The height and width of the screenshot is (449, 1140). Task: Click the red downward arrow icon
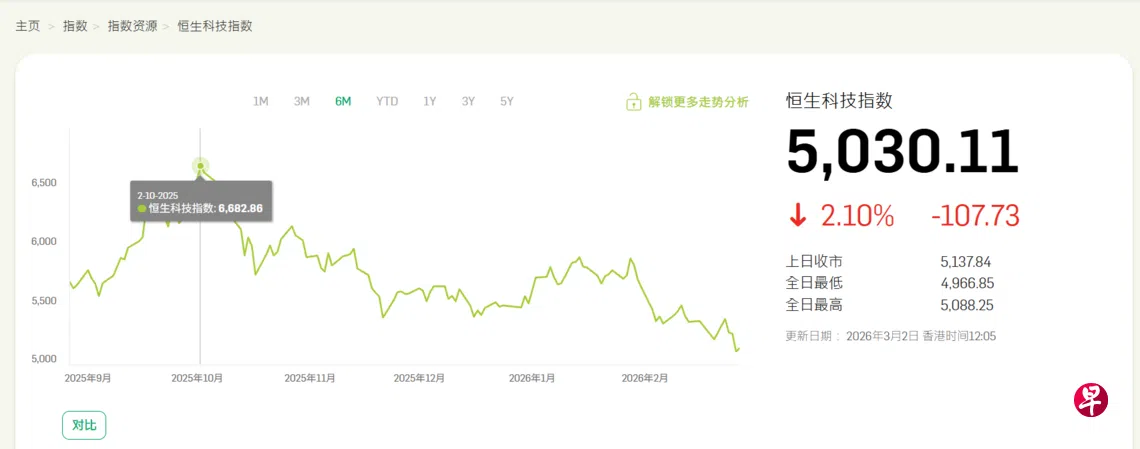tap(798, 215)
